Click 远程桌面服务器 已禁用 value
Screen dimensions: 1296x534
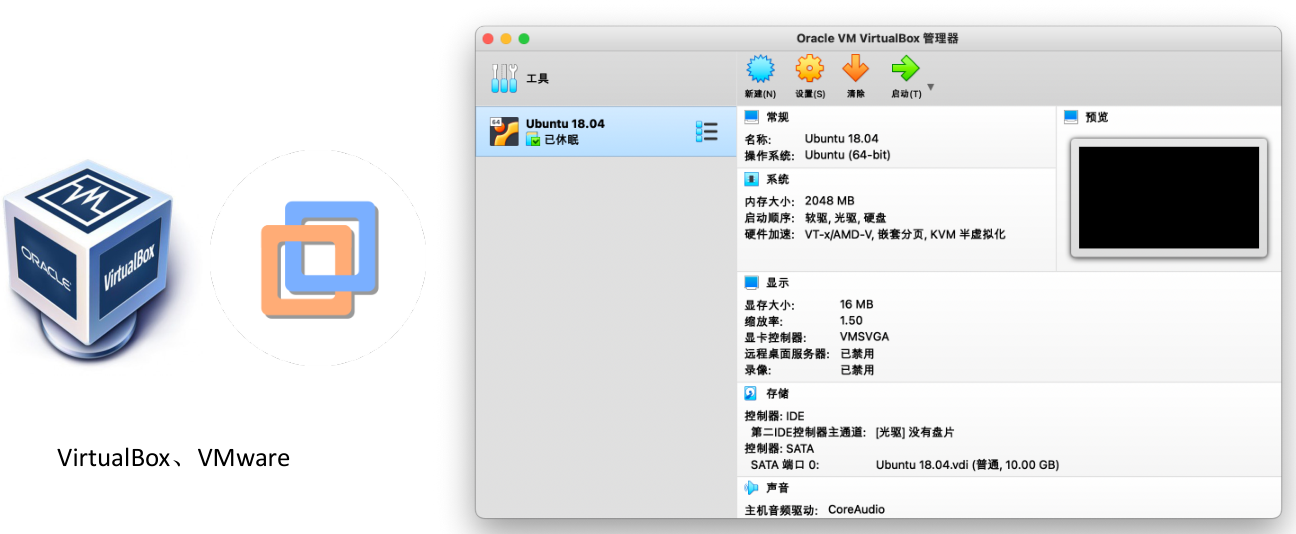point(857,354)
